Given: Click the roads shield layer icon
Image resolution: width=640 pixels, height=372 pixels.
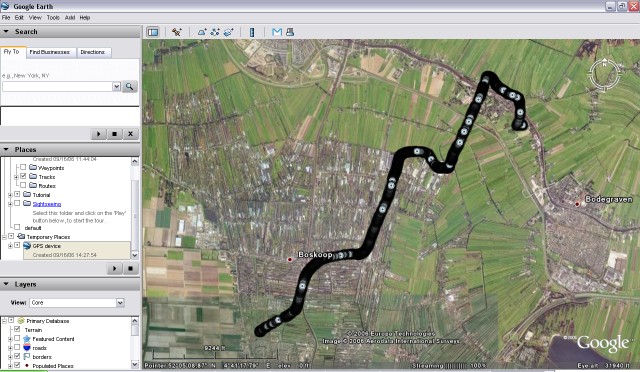Looking at the screenshot, I should [x=27, y=348].
